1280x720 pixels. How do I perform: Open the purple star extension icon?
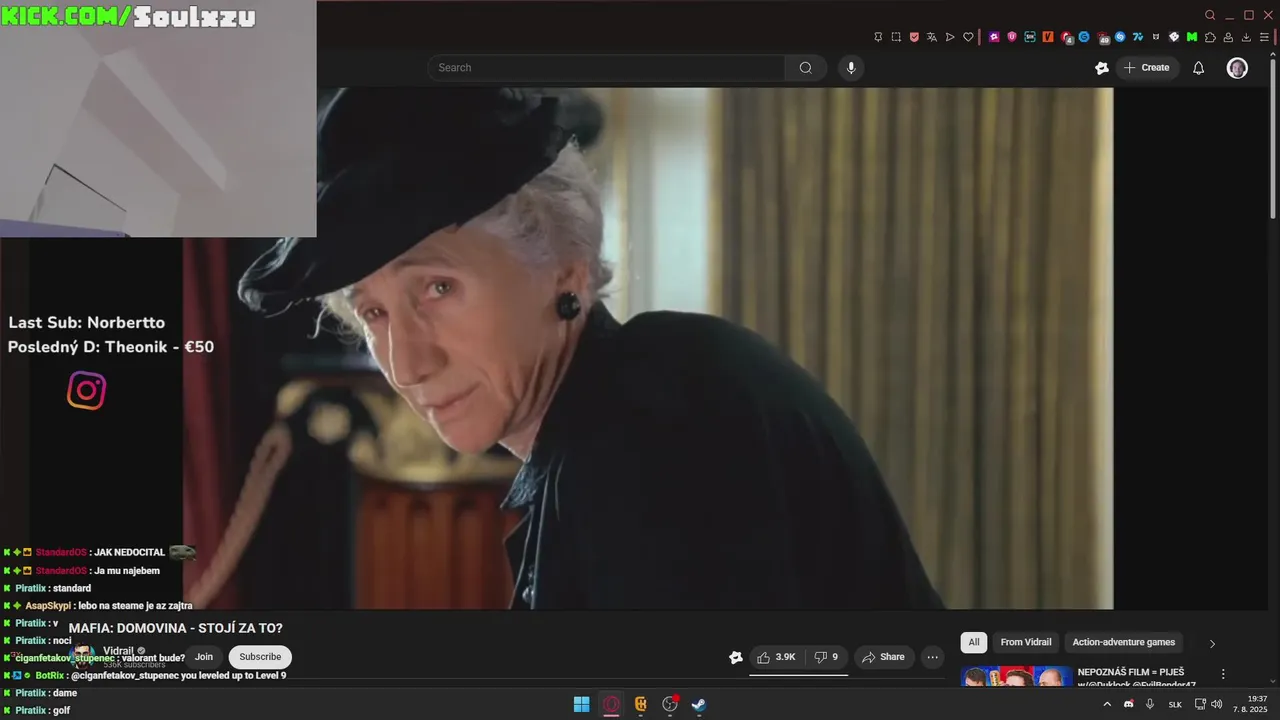coord(994,37)
